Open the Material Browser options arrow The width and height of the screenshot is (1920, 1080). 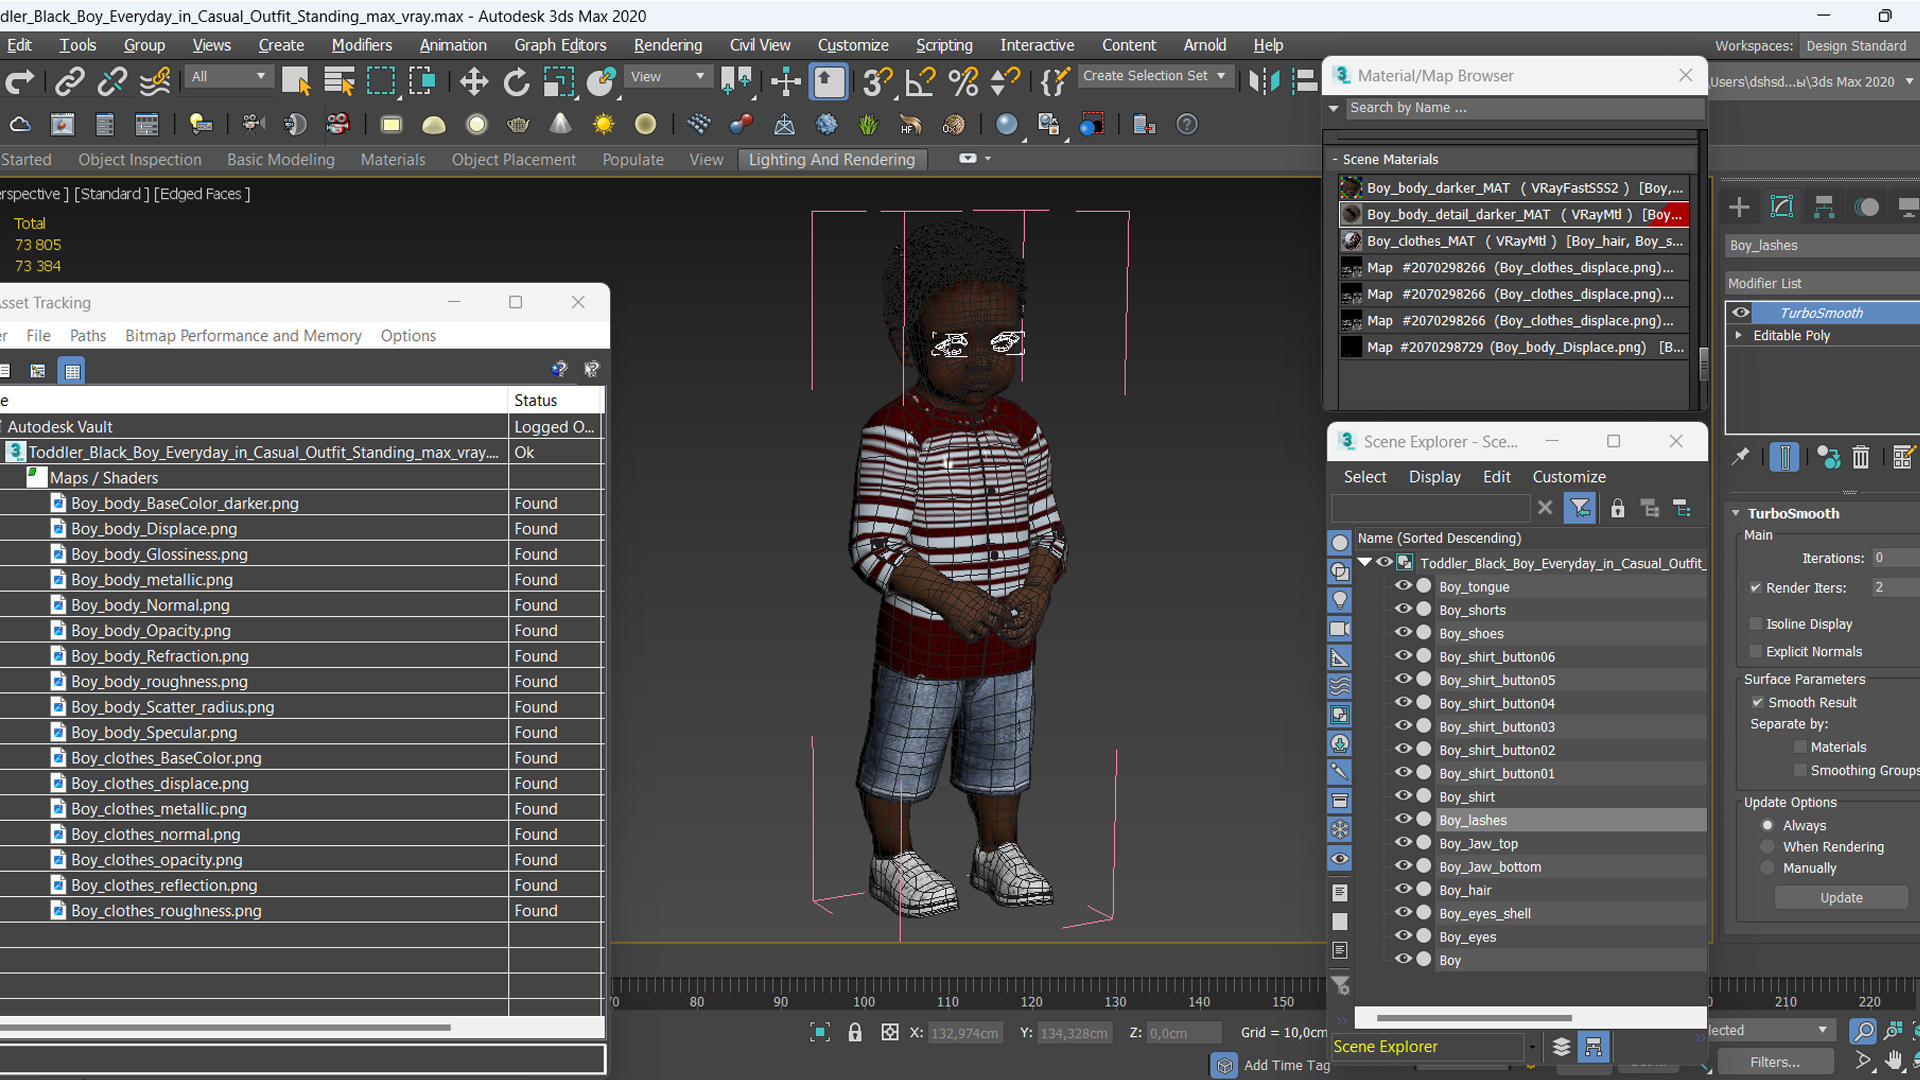pos(1333,108)
